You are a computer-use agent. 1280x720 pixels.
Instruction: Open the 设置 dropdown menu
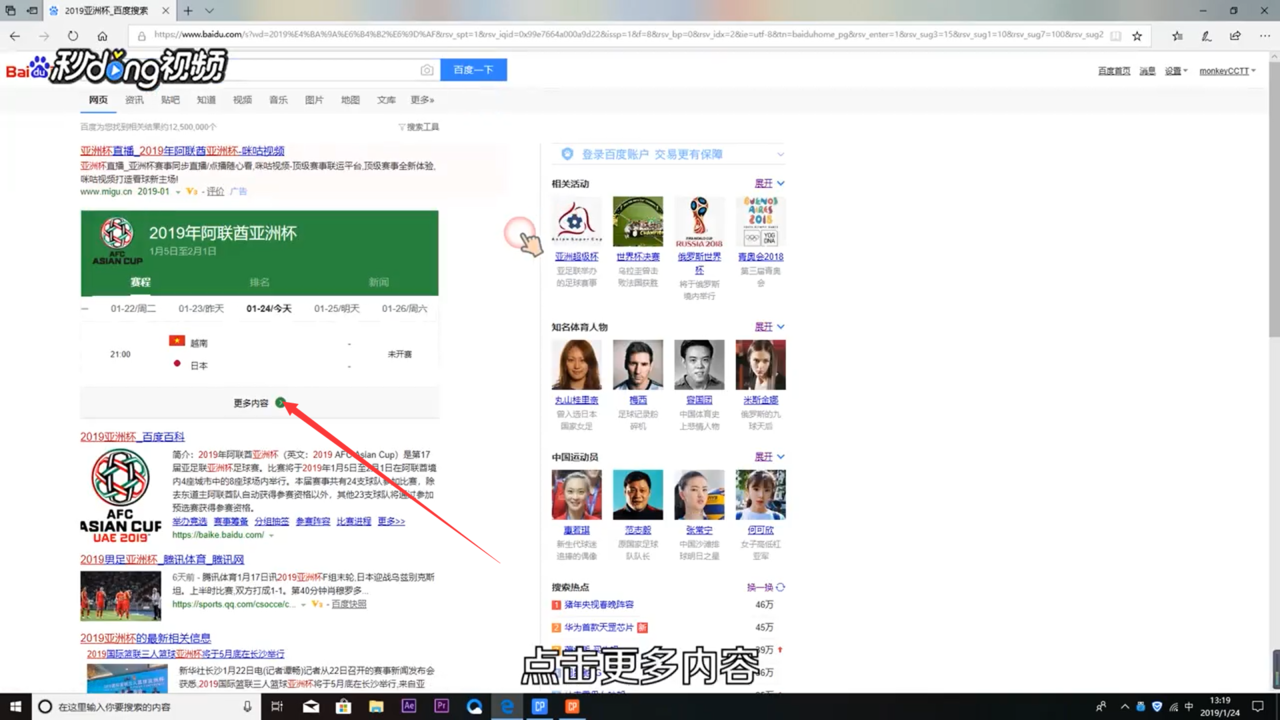pyautogui.click(x=1176, y=71)
